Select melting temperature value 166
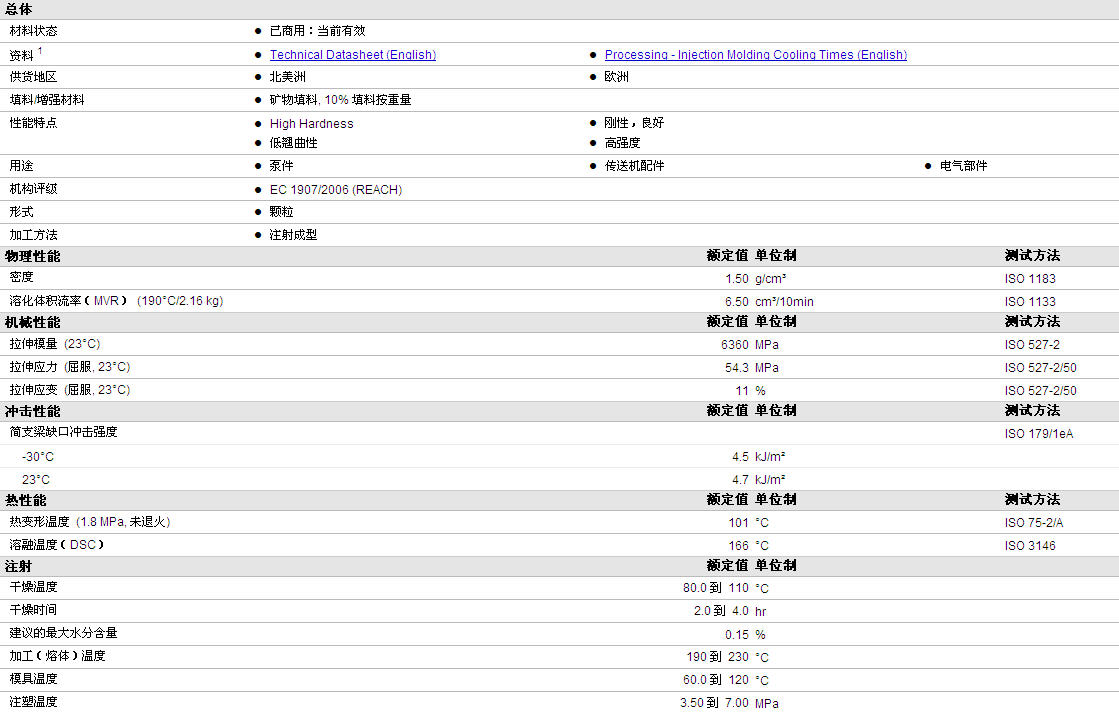 [738, 546]
